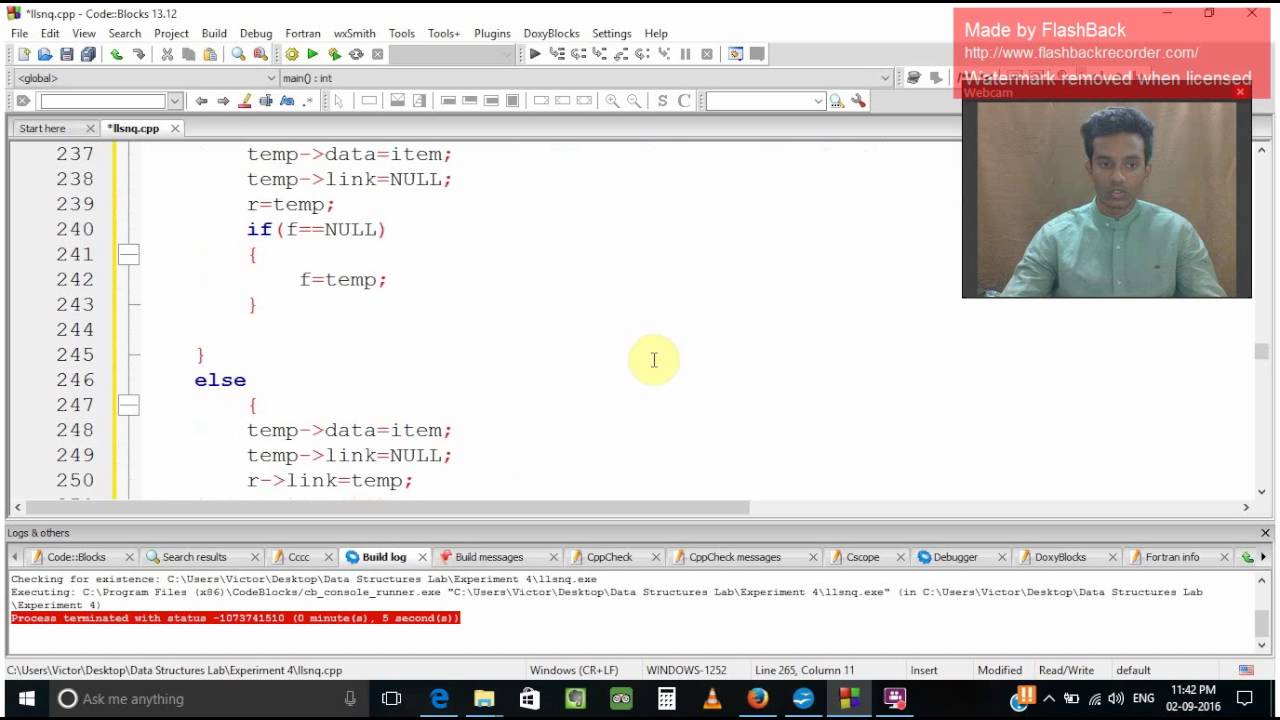
Task: Click the New file toolbar icon
Action: click(24, 54)
